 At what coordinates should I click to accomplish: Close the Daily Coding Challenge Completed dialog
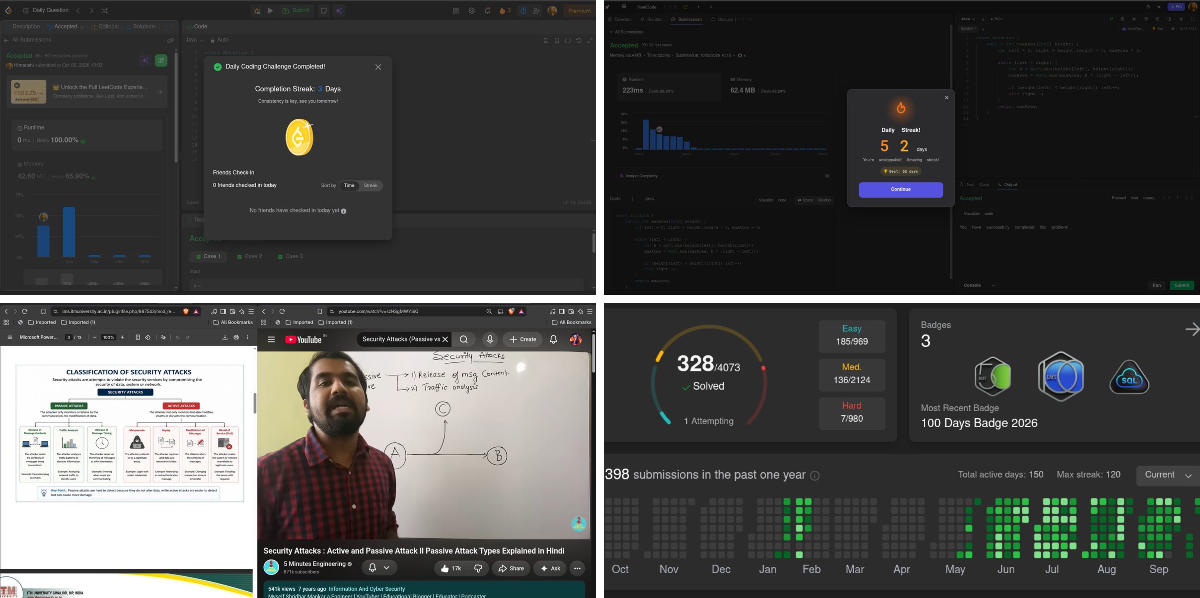pos(378,67)
